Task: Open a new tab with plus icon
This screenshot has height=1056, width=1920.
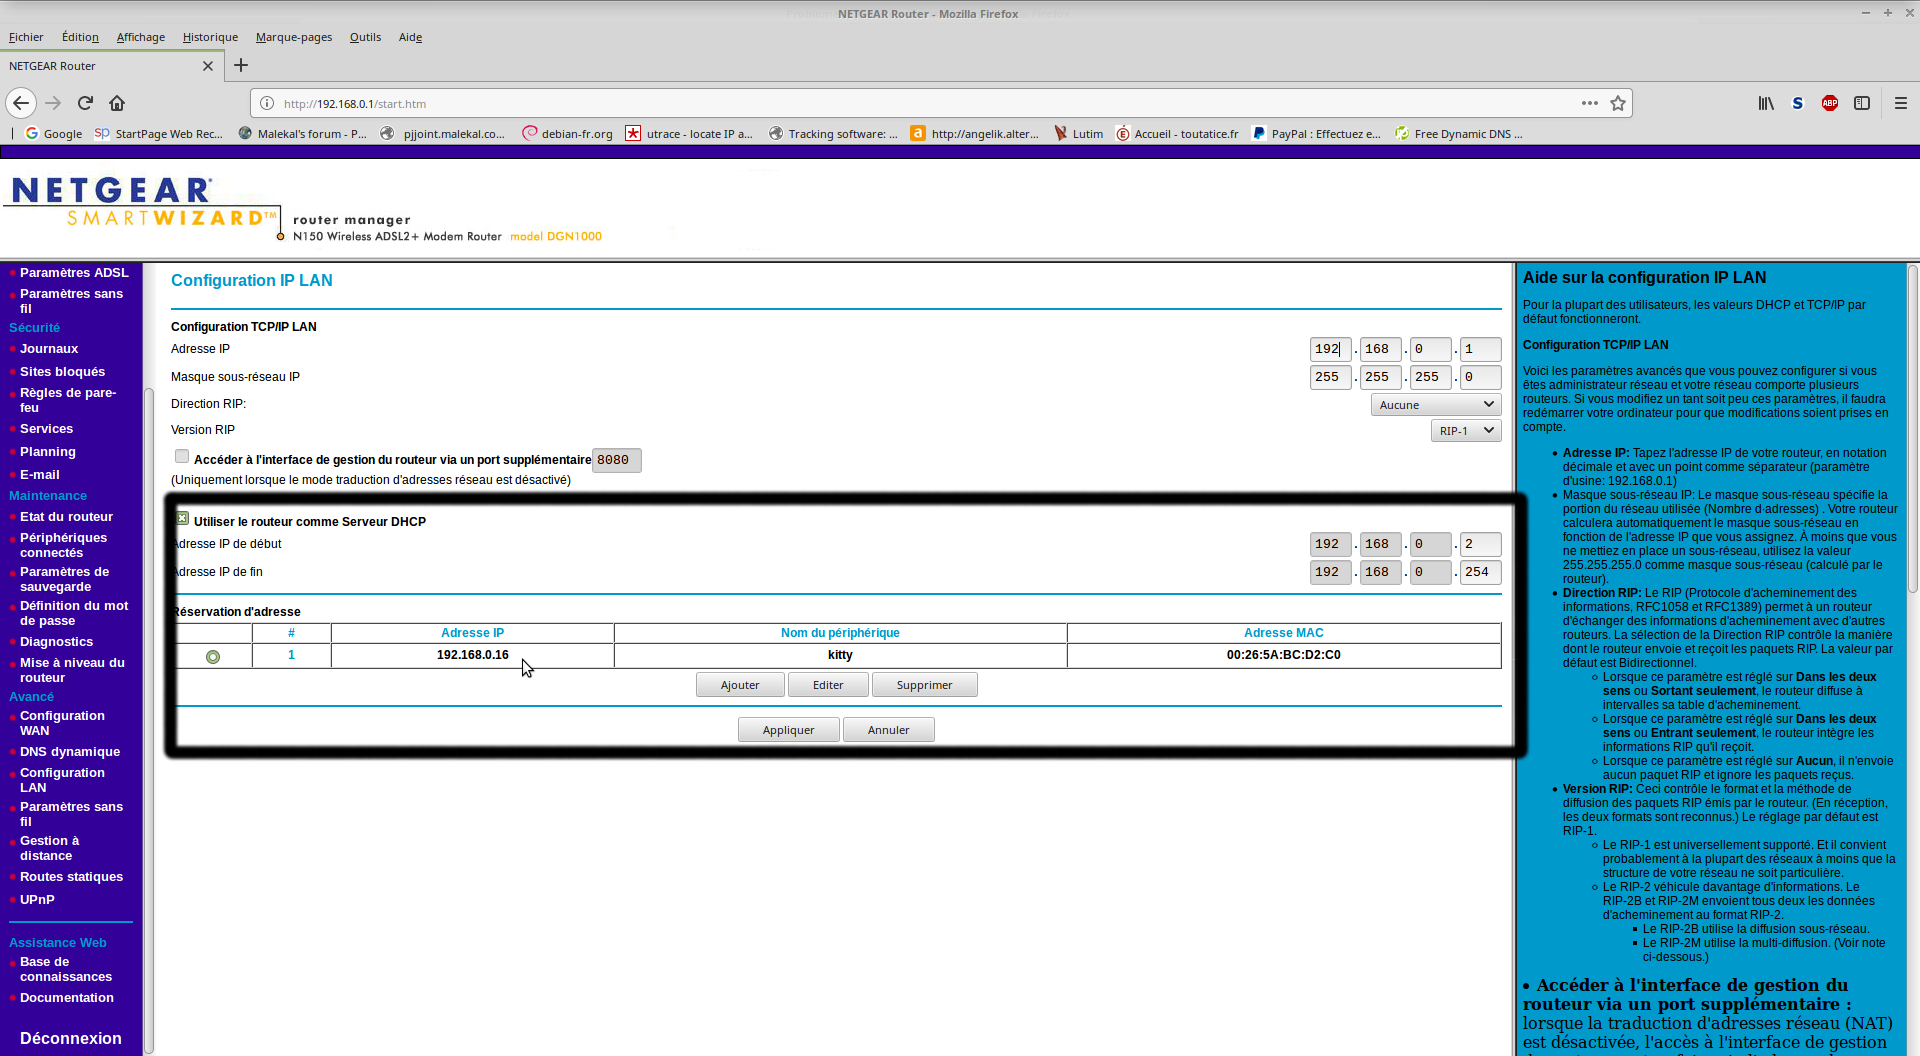Action: pyautogui.click(x=241, y=65)
